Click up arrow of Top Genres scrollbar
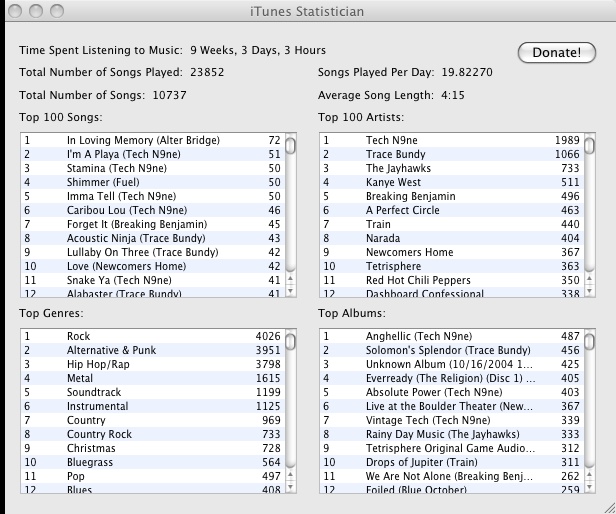Image resolution: width=616 pixels, height=514 pixels. click(x=290, y=475)
